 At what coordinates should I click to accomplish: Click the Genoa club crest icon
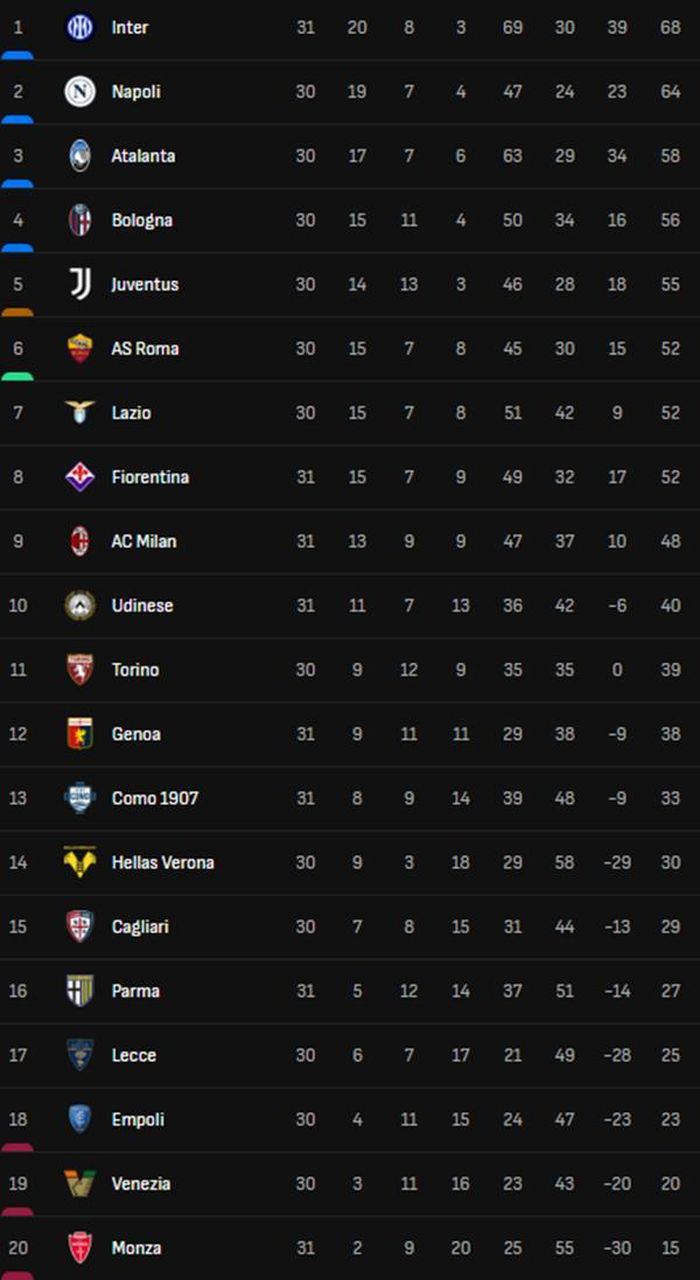tap(80, 733)
